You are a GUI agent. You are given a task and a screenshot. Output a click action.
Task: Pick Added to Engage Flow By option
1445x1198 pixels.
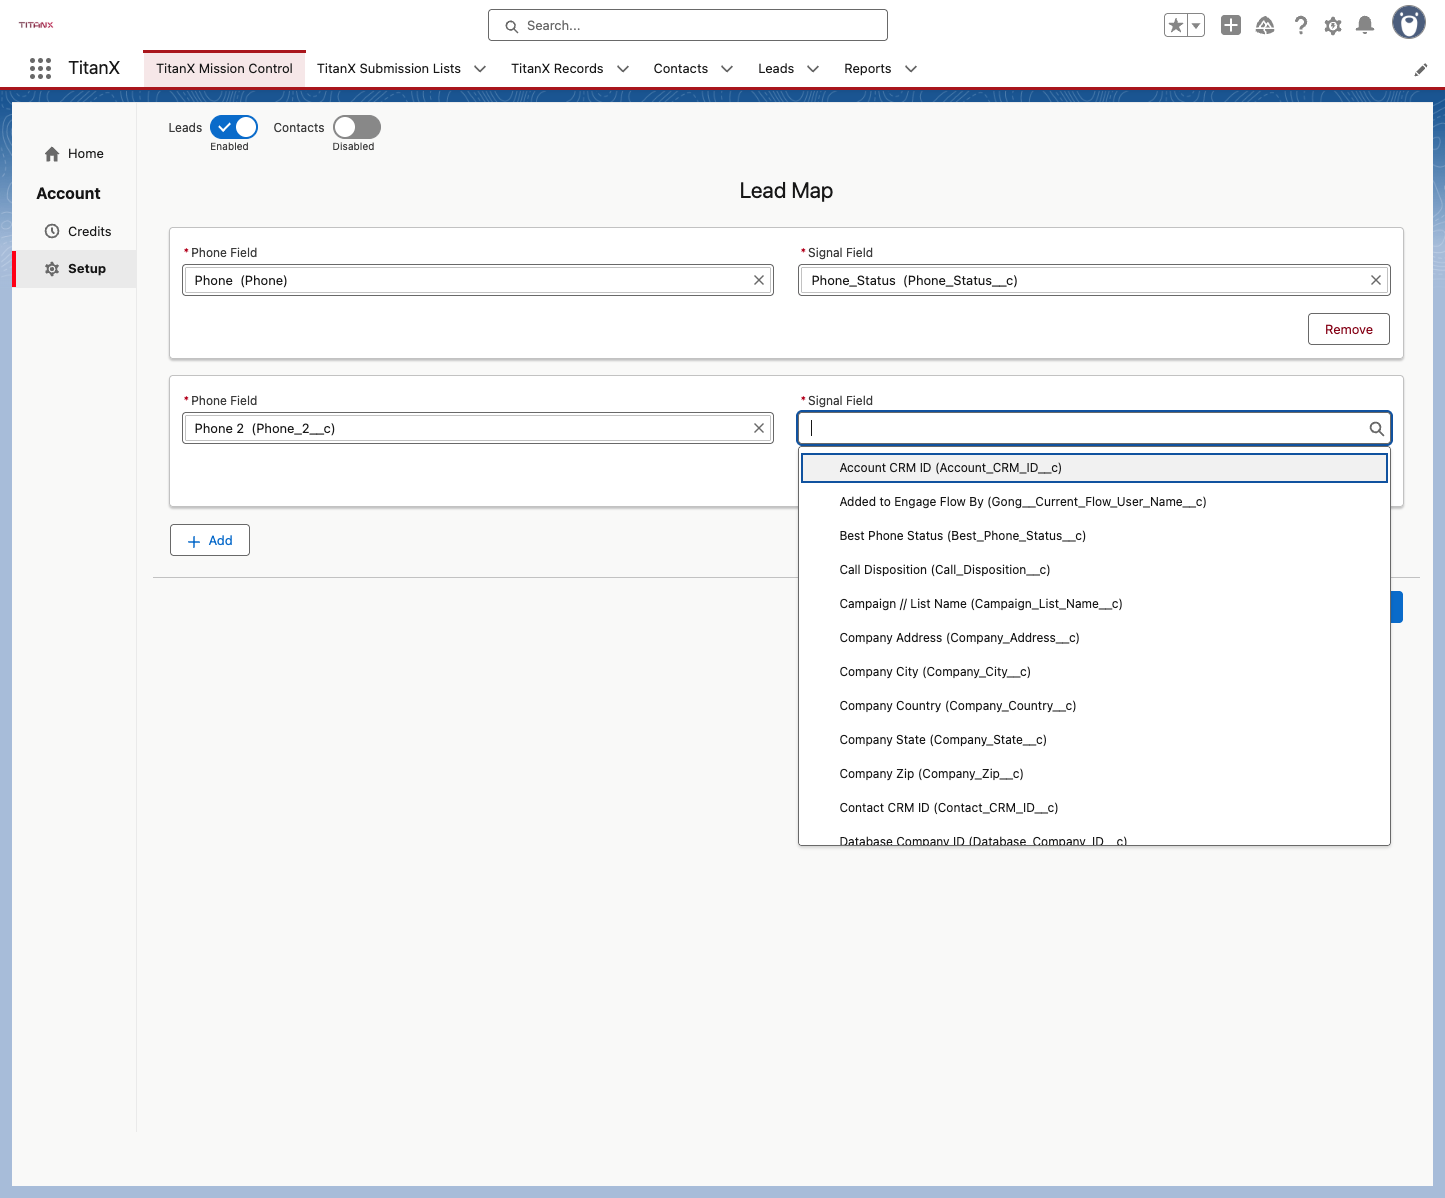1094,502
